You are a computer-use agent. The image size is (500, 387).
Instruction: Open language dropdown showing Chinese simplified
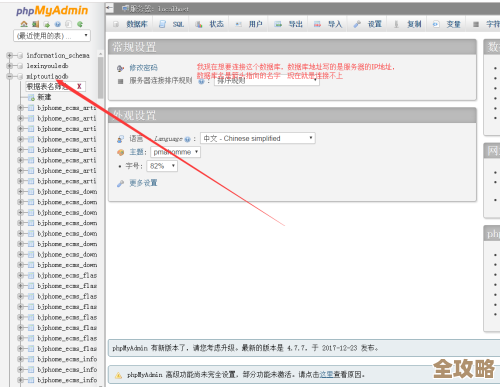pyautogui.click(x=258, y=138)
